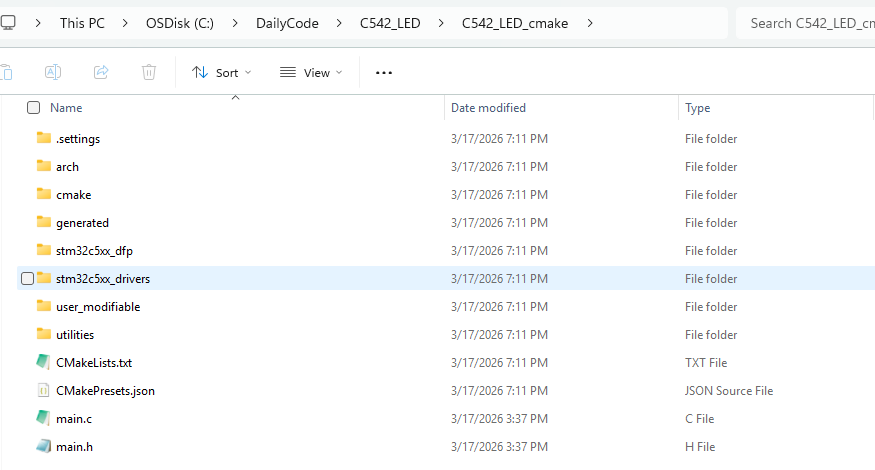Click the H File type text

pyautogui.click(x=700, y=447)
